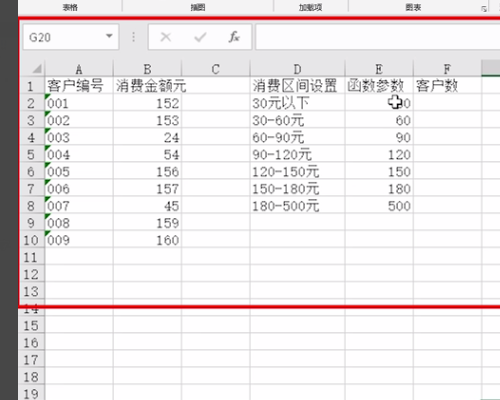
Task: Open the Name Box dropdown arrow
Action: pyautogui.click(x=109, y=36)
